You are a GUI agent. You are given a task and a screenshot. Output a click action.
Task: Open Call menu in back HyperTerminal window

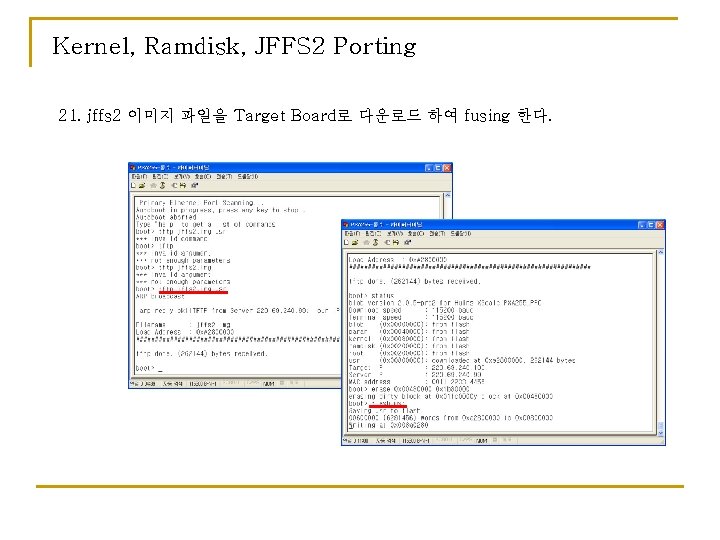click(x=203, y=177)
